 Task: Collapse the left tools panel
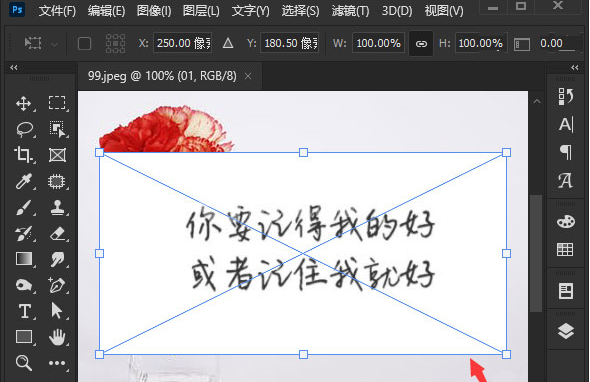14,67
